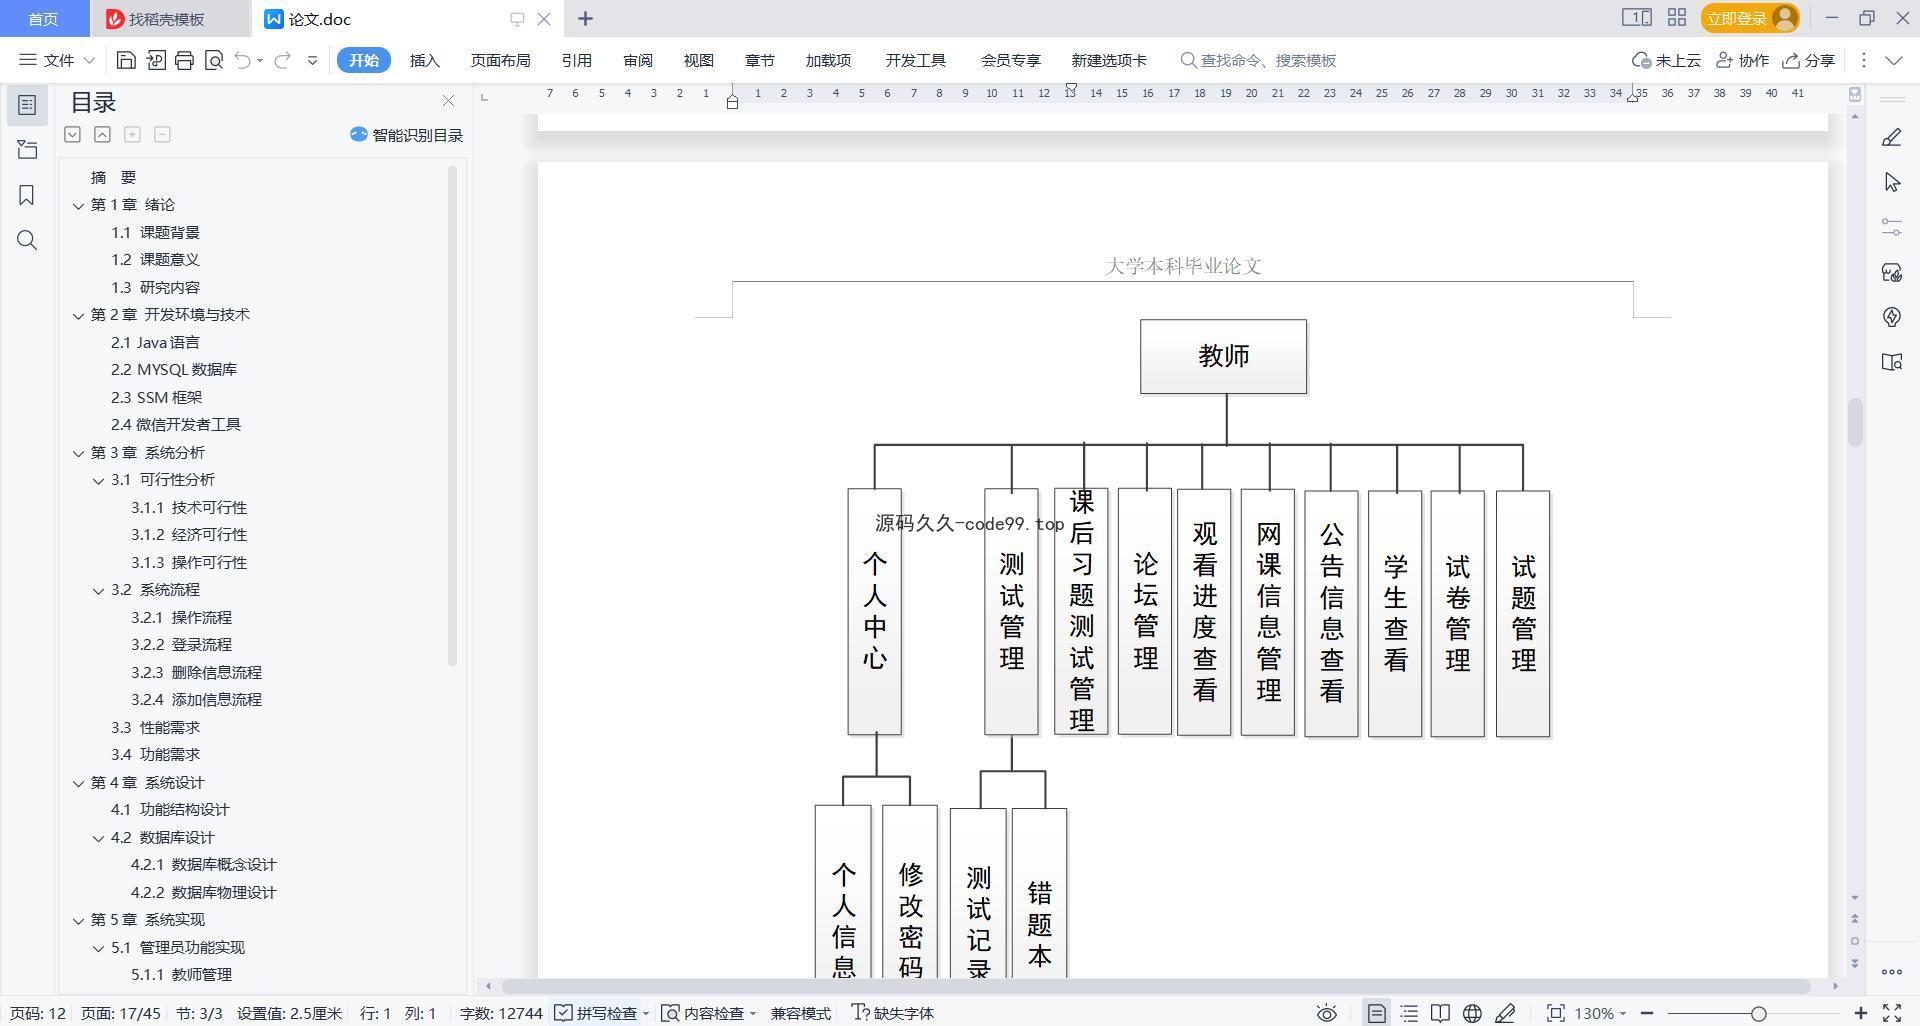
Task: Open the 开发工具 ribbon tab
Action: [x=916, y=60]
